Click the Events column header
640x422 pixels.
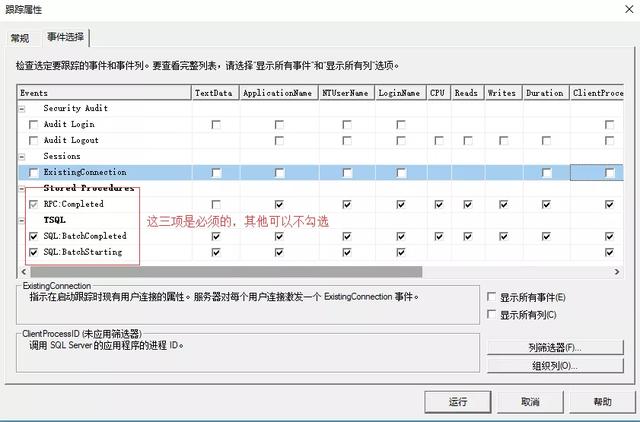pyautogui.click(x=104, y=93)
